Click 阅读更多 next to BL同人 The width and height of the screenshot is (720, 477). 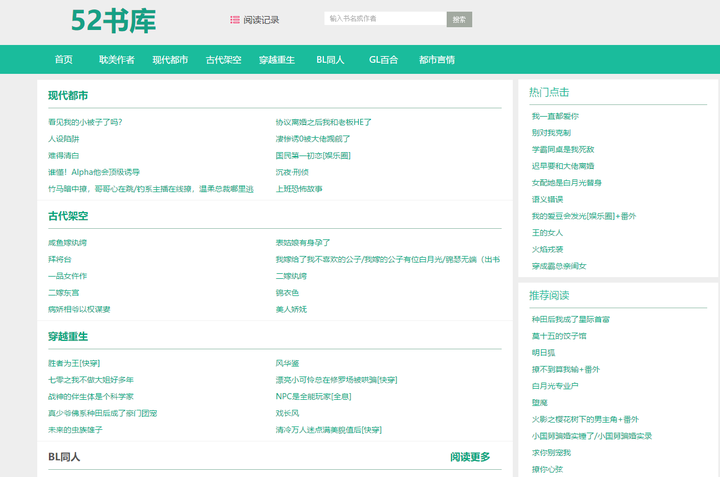tap(470, 457)
